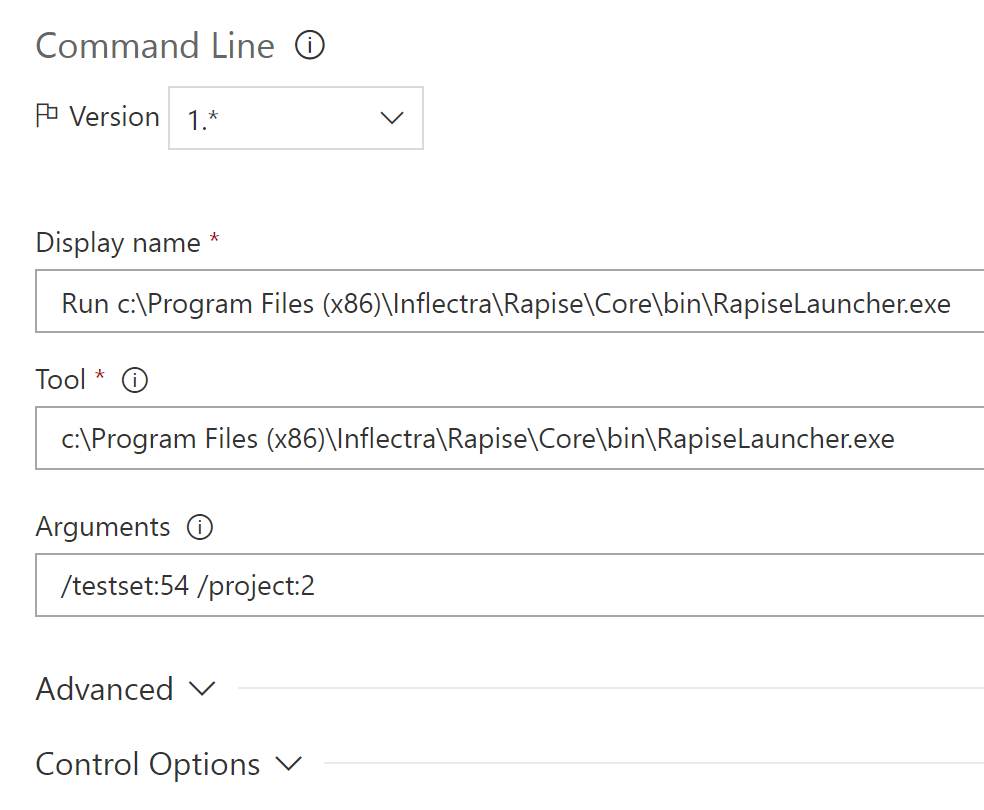Show info tooltip for the Arguments field
The height and width of the screenshot is (810, 984).
(x=200, y=527)
